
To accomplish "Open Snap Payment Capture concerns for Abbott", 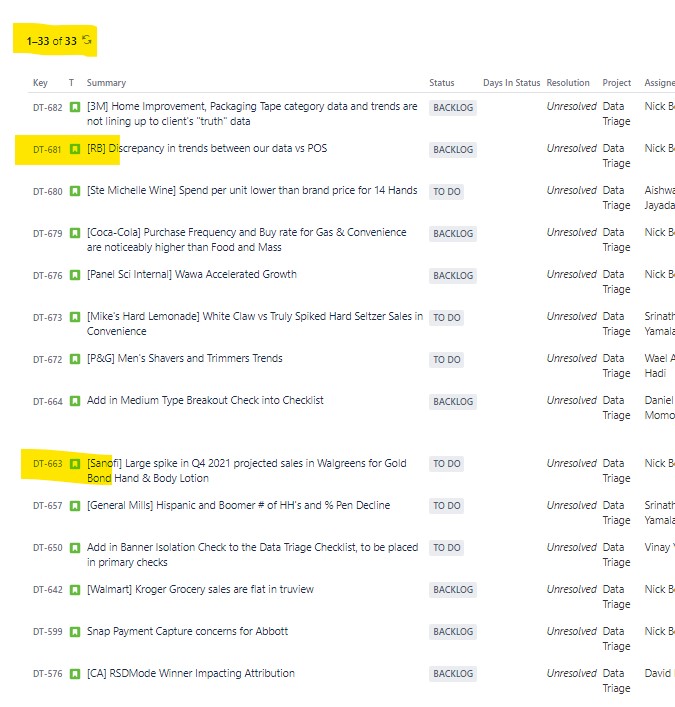I will click(187, 631).
